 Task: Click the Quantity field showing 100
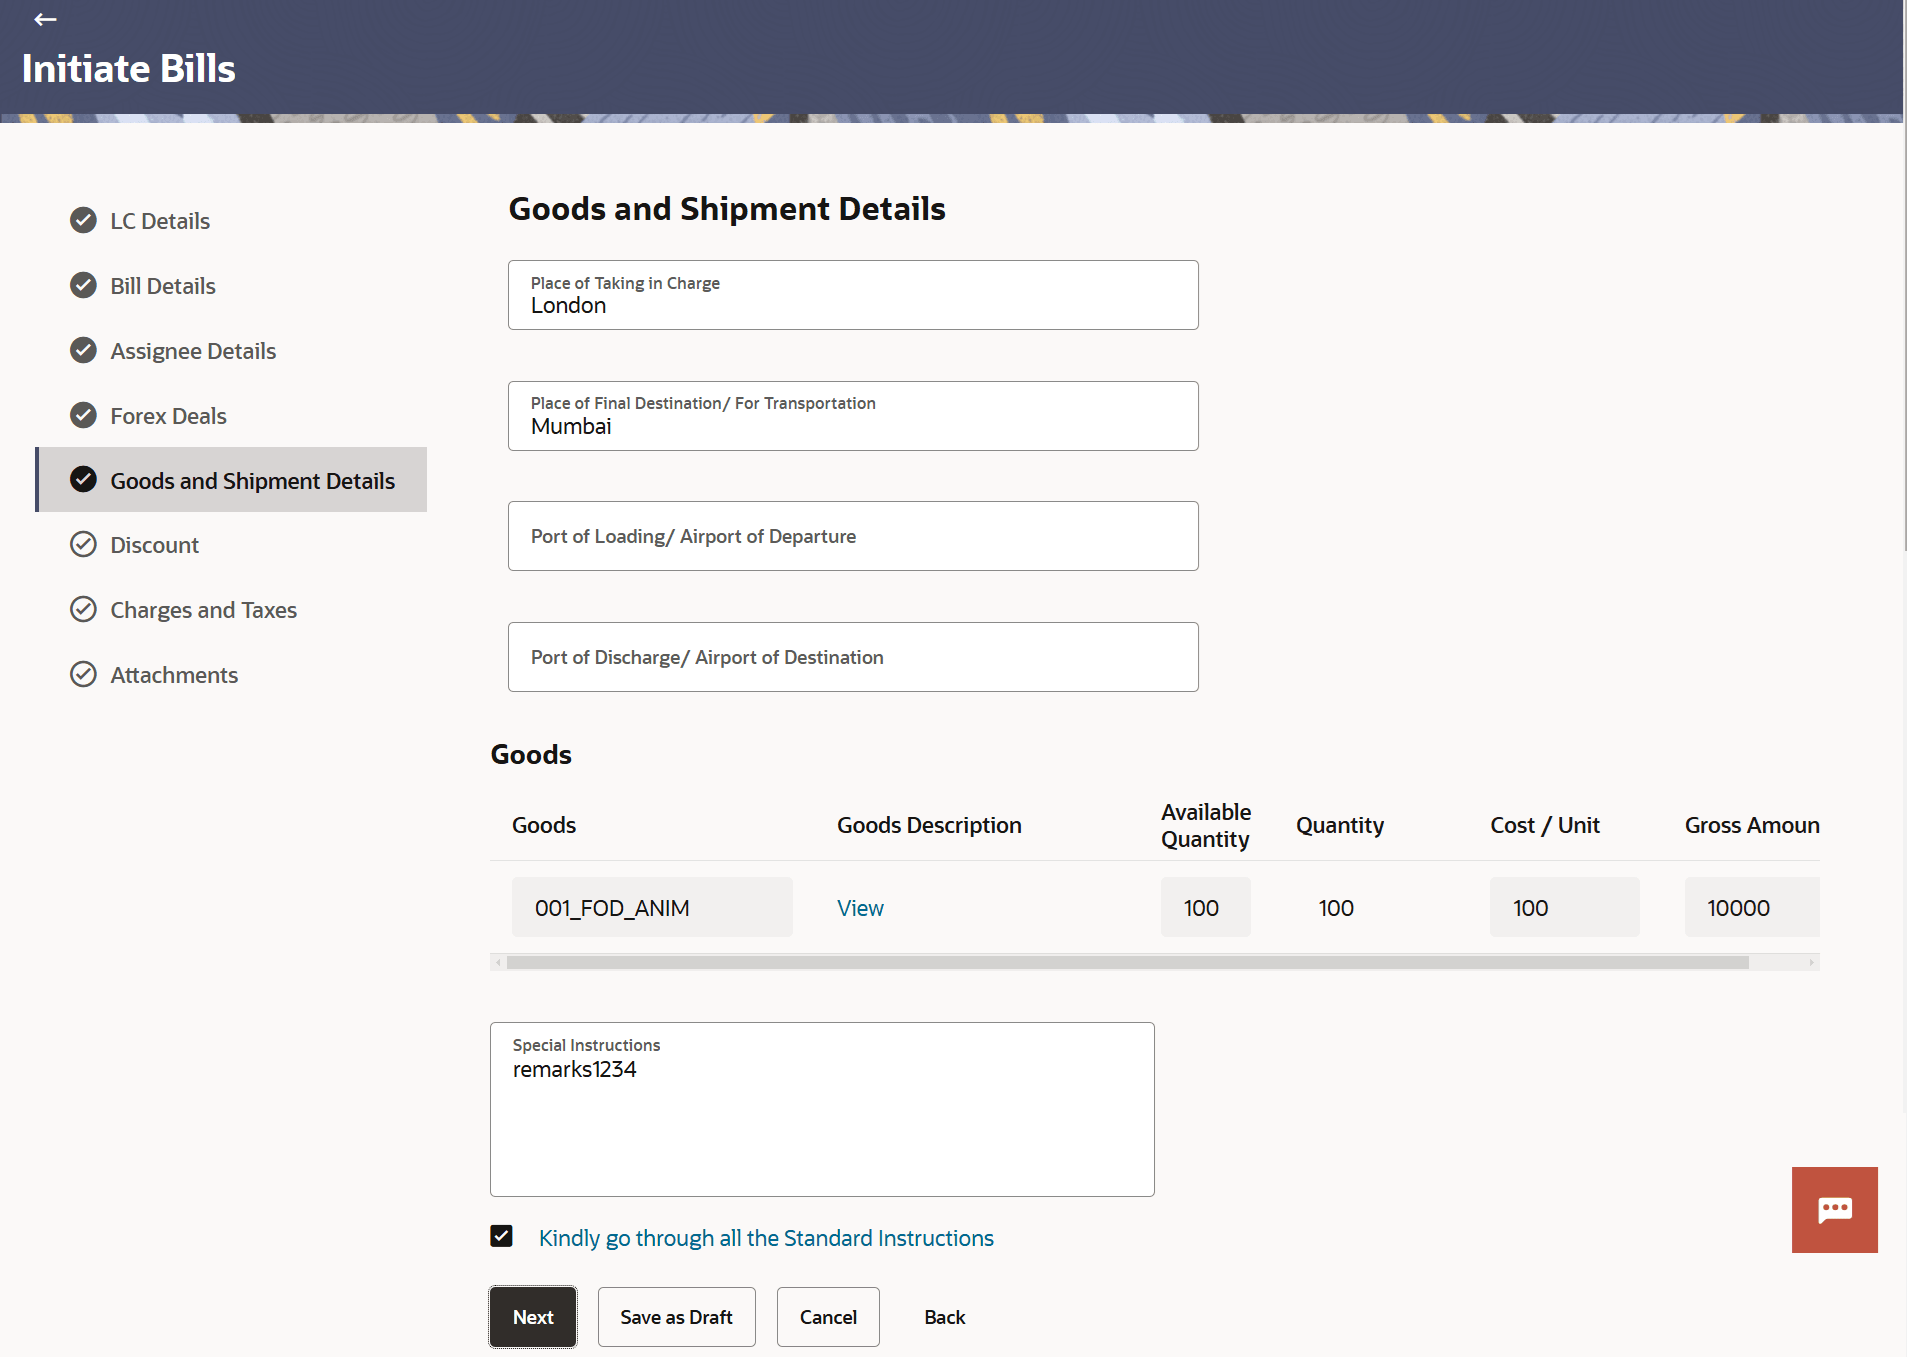1336,908
